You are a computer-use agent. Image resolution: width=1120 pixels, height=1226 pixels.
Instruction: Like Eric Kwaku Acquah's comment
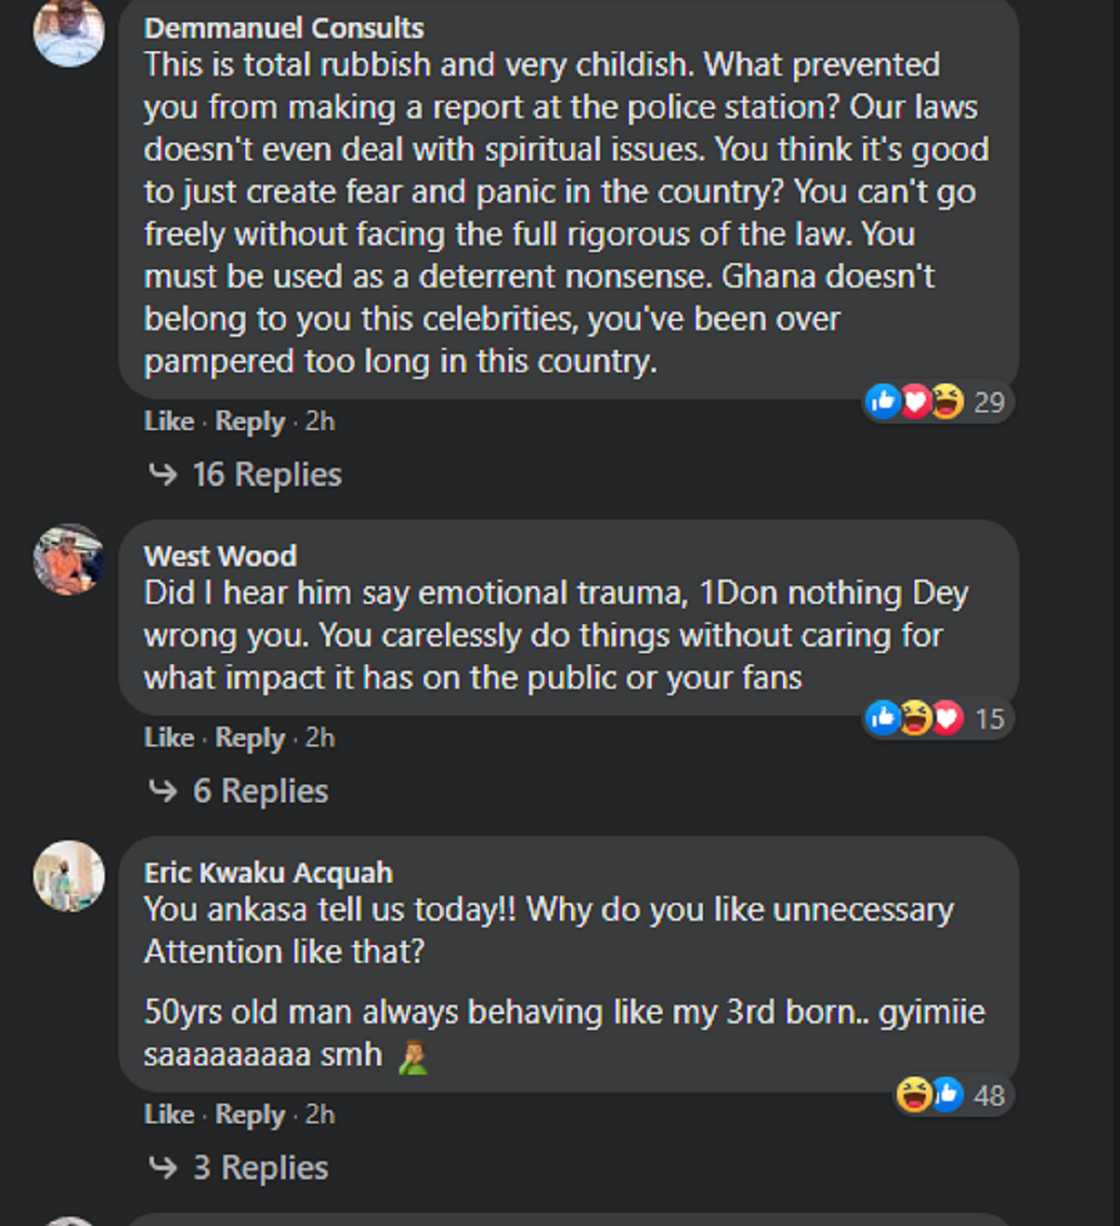(x=168, y=1114)
